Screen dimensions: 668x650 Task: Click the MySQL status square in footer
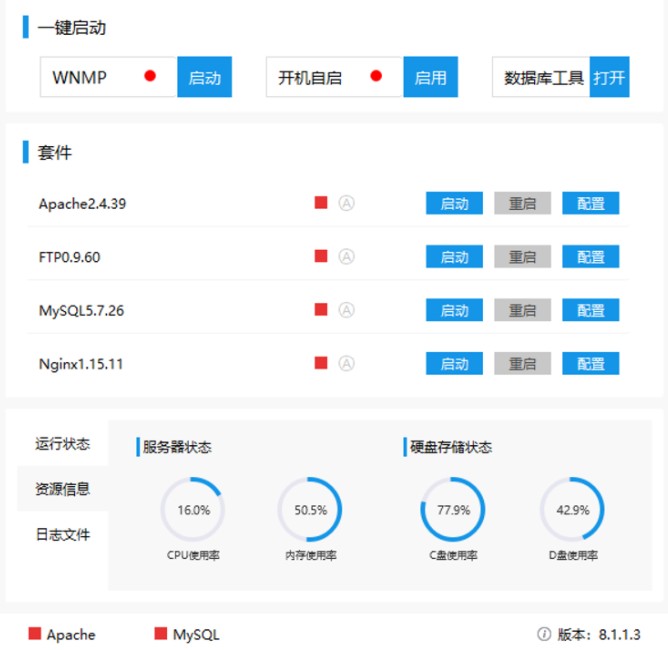click(x=161, y=633)
